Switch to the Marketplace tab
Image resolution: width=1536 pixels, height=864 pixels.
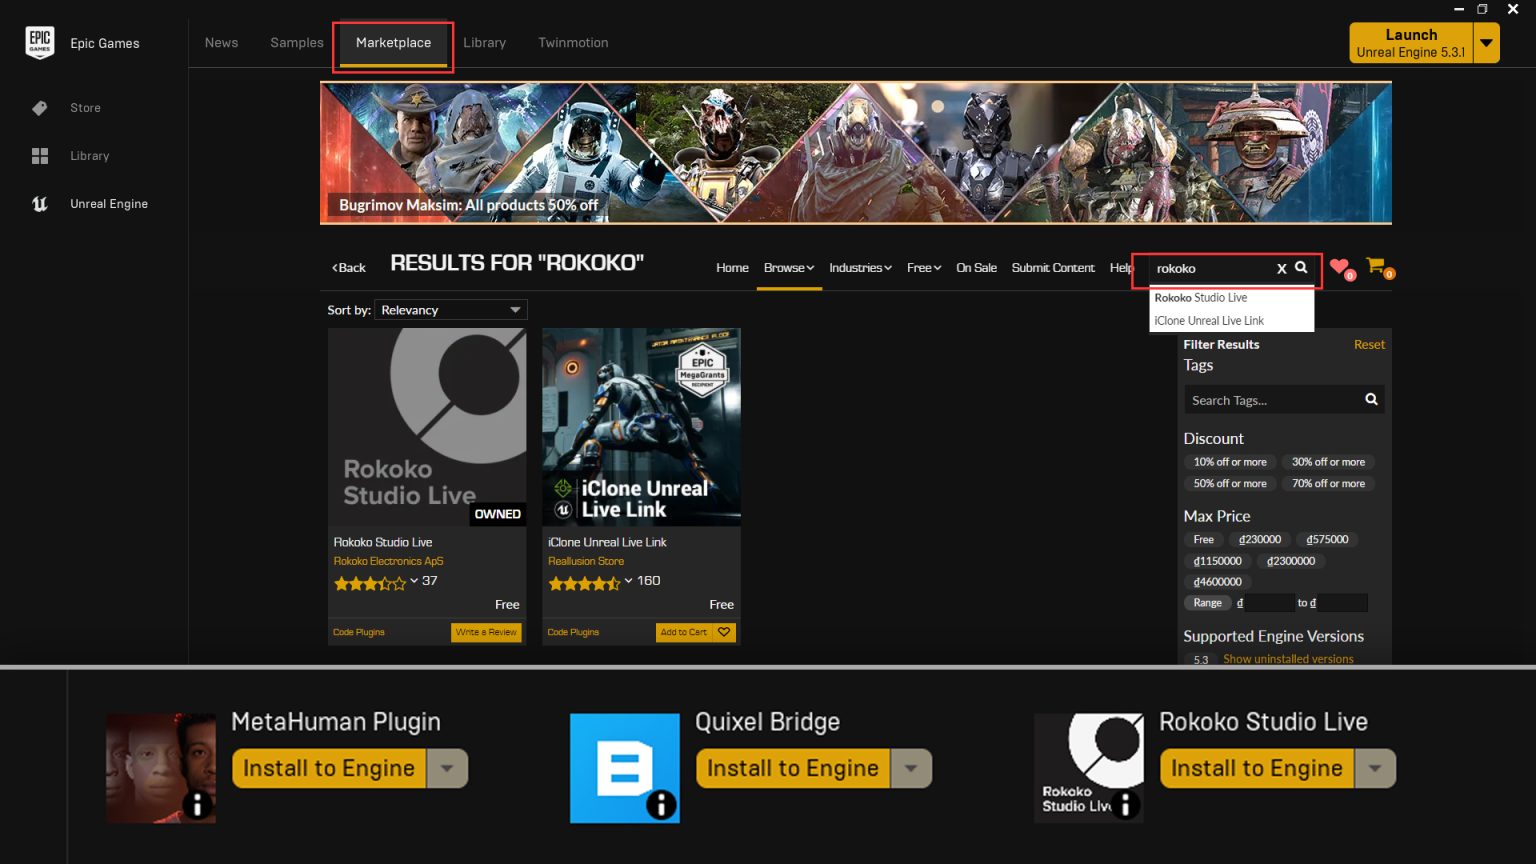click(x=393, y=43)
